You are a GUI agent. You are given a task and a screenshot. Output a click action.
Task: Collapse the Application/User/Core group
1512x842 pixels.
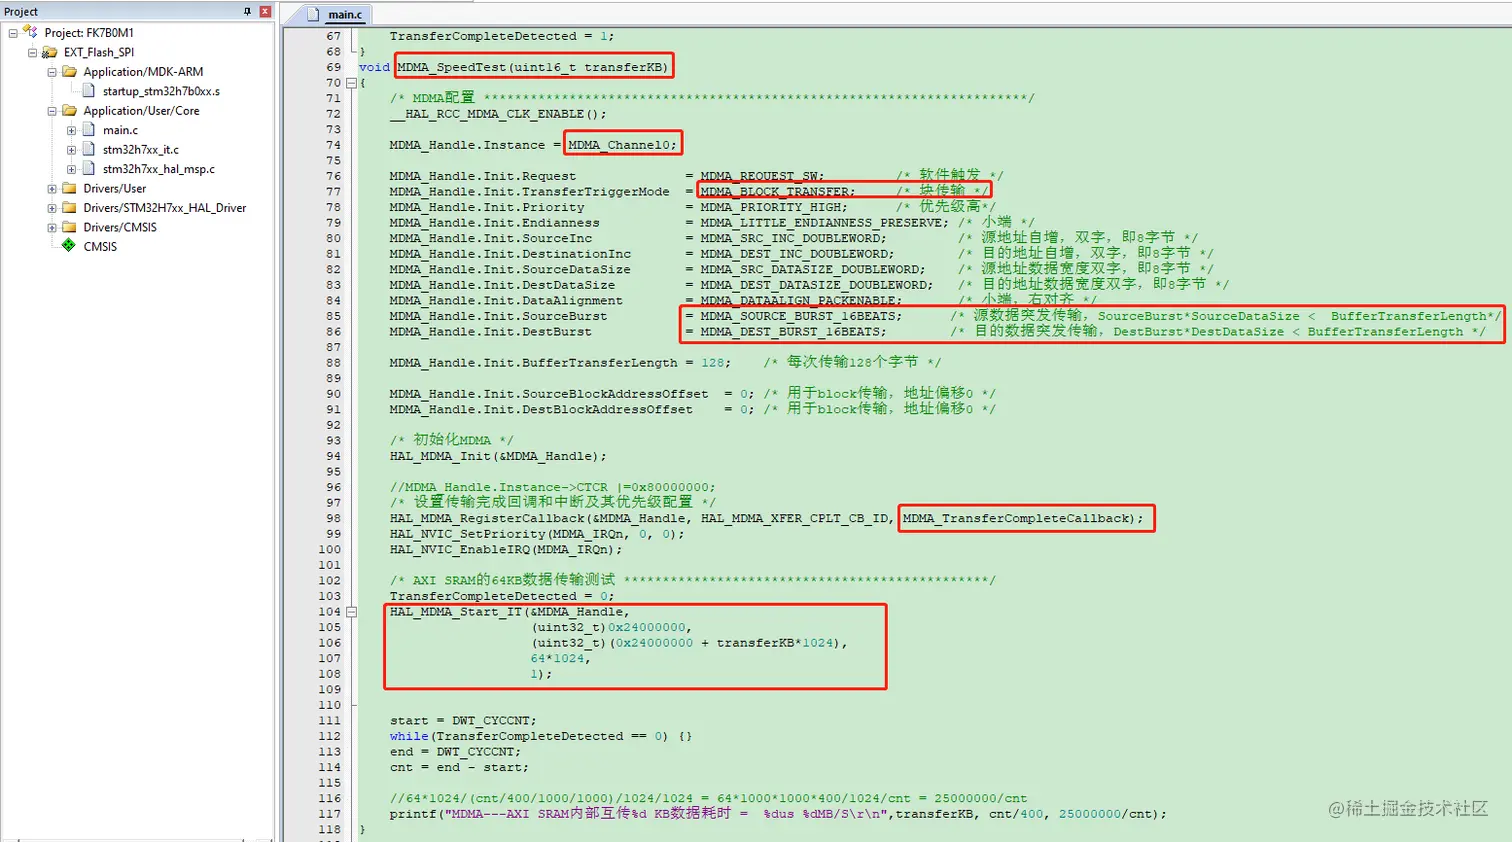click(52, 111)
